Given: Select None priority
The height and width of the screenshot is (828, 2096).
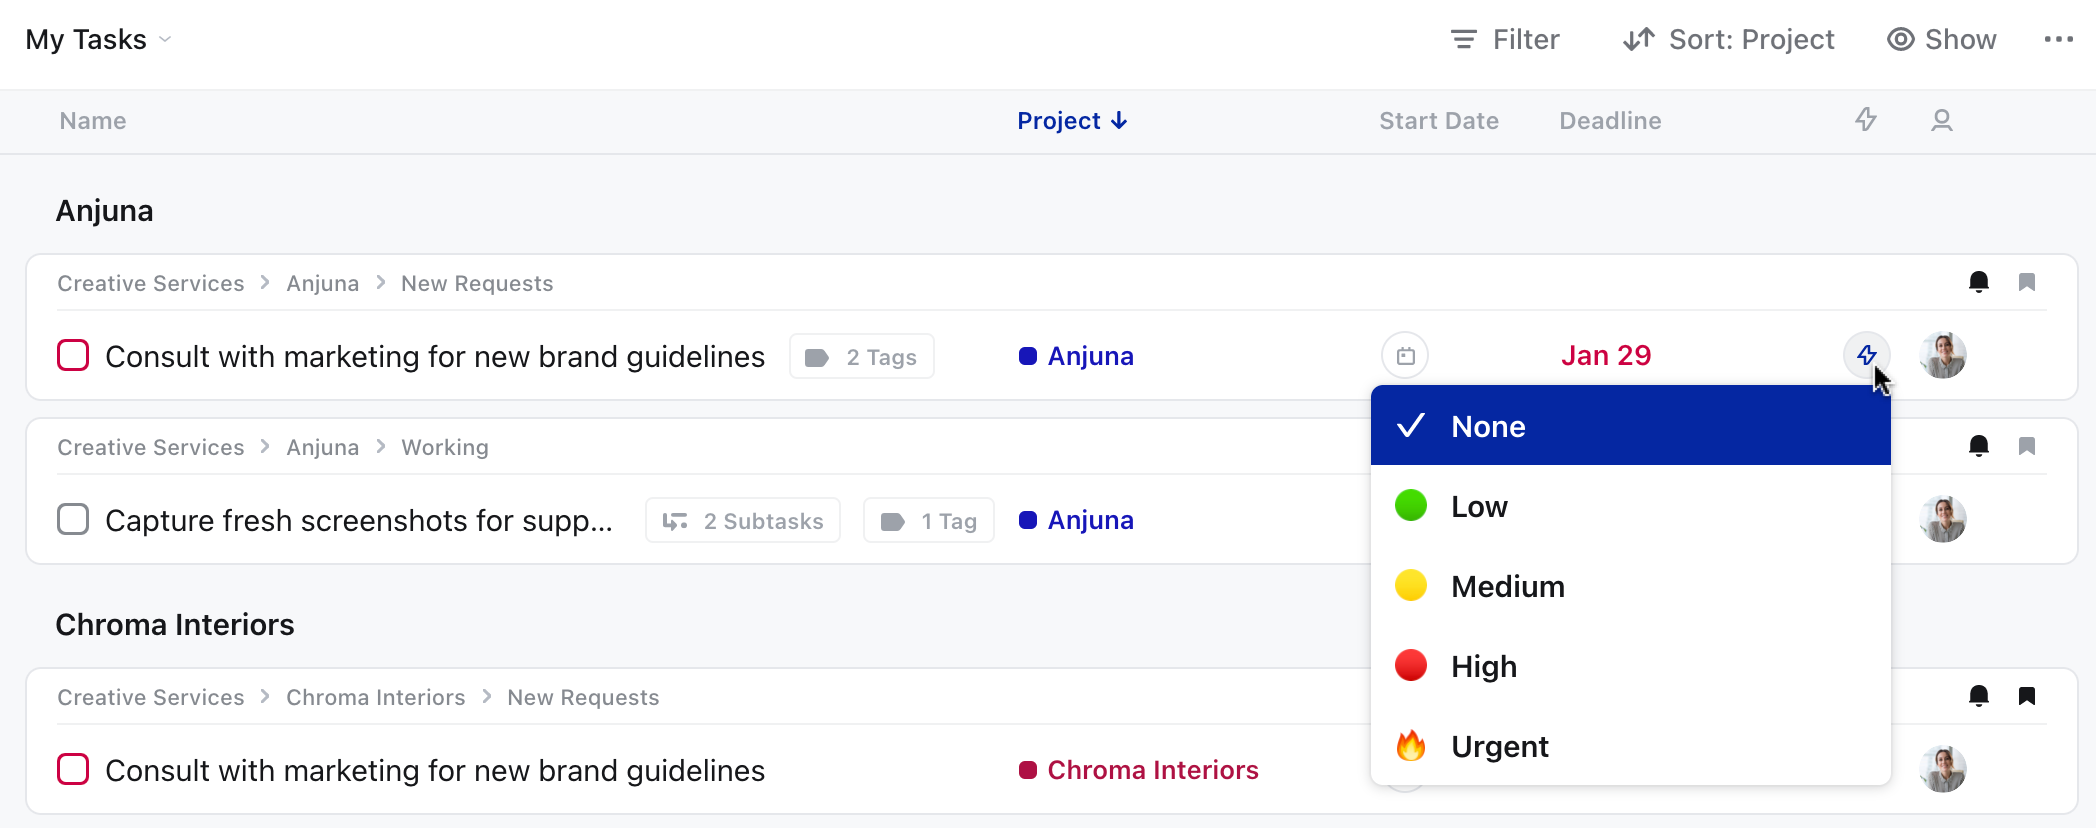Looking at the screenshot, I should point(1630,426).
